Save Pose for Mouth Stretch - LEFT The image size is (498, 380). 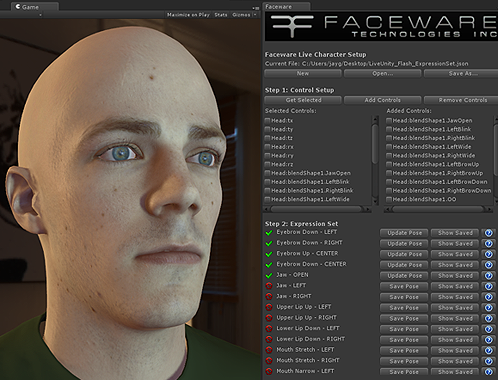404,351
